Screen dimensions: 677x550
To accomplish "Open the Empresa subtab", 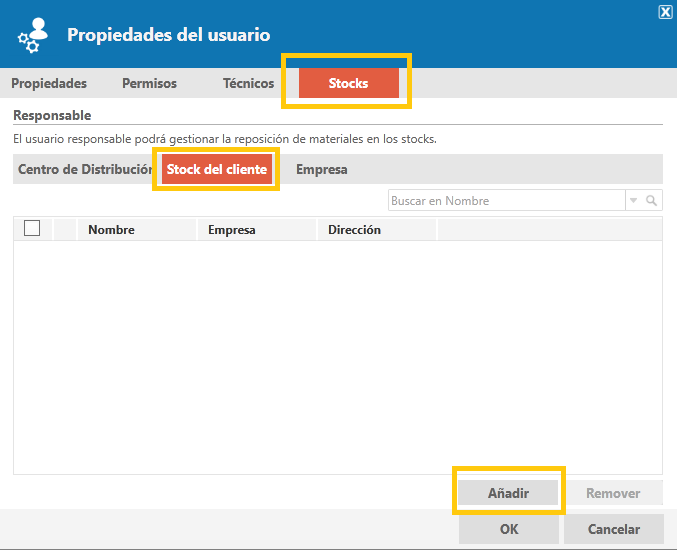I will (322, 169).
